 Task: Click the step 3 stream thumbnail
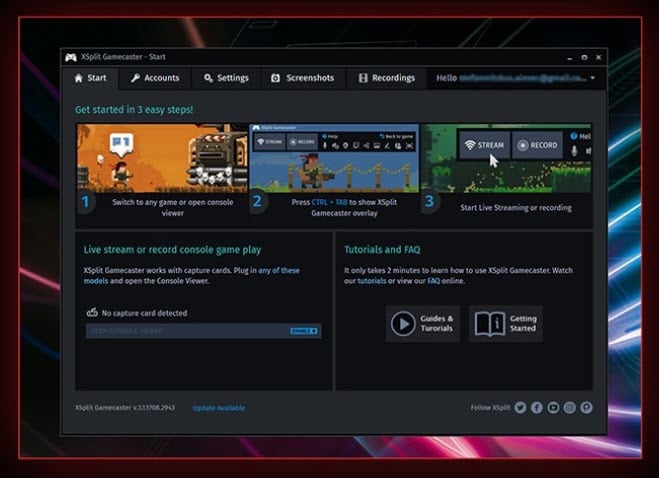tap(506, 158)
